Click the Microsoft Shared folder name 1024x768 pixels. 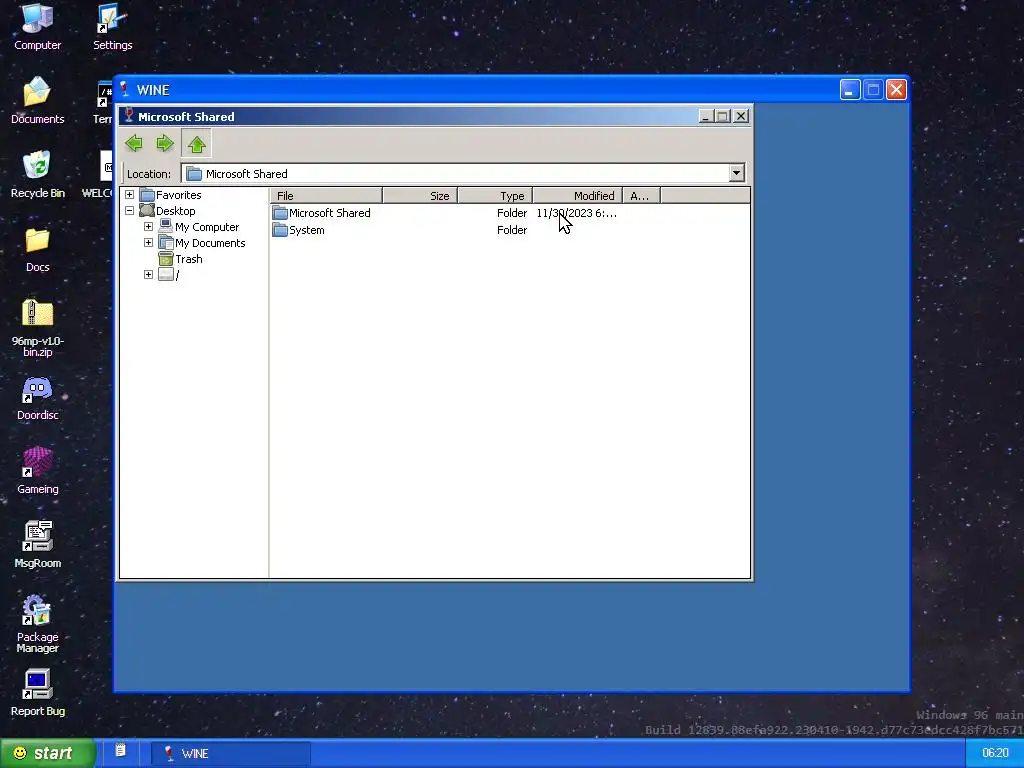coord(329,213)
